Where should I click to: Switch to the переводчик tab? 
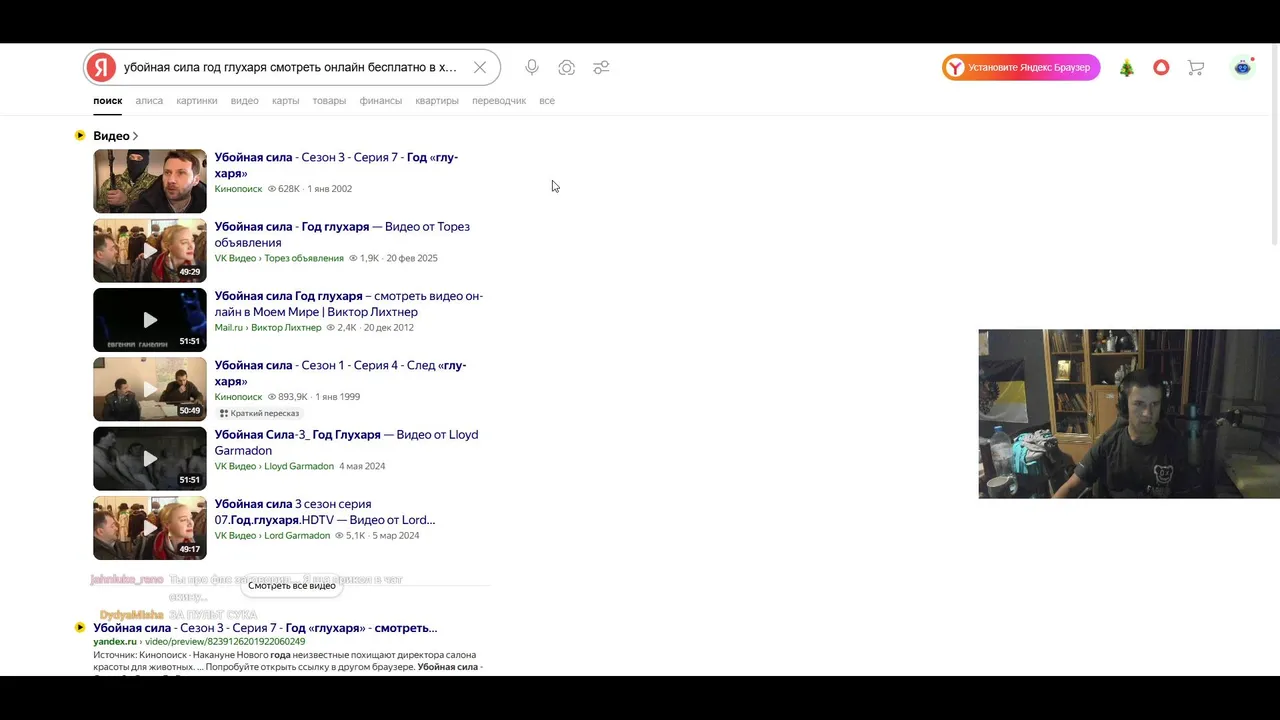coord(499,101)
